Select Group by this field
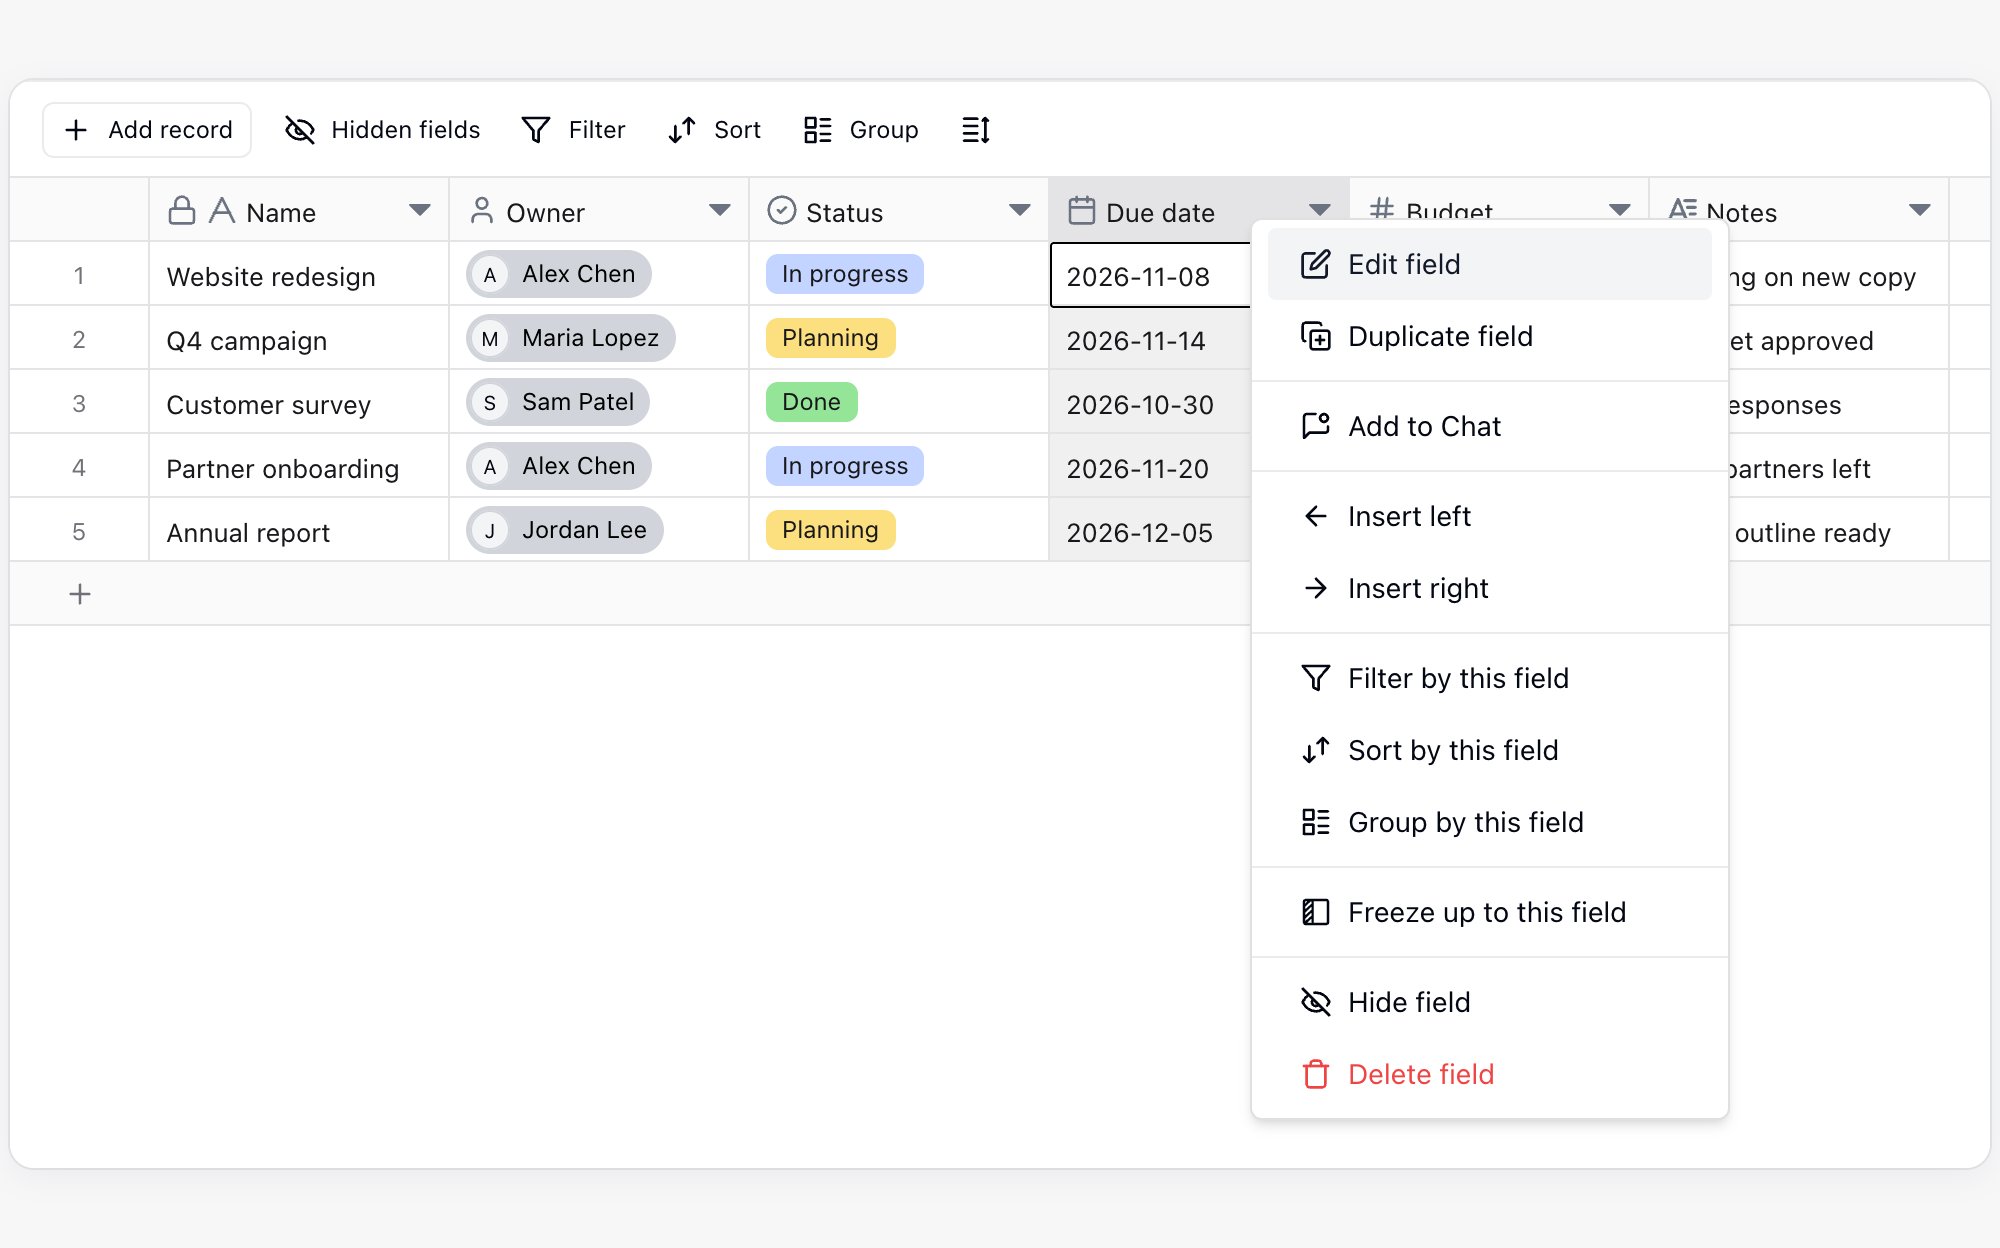This screenshot has width=2000, height=1248. (x=1489, y=822)
